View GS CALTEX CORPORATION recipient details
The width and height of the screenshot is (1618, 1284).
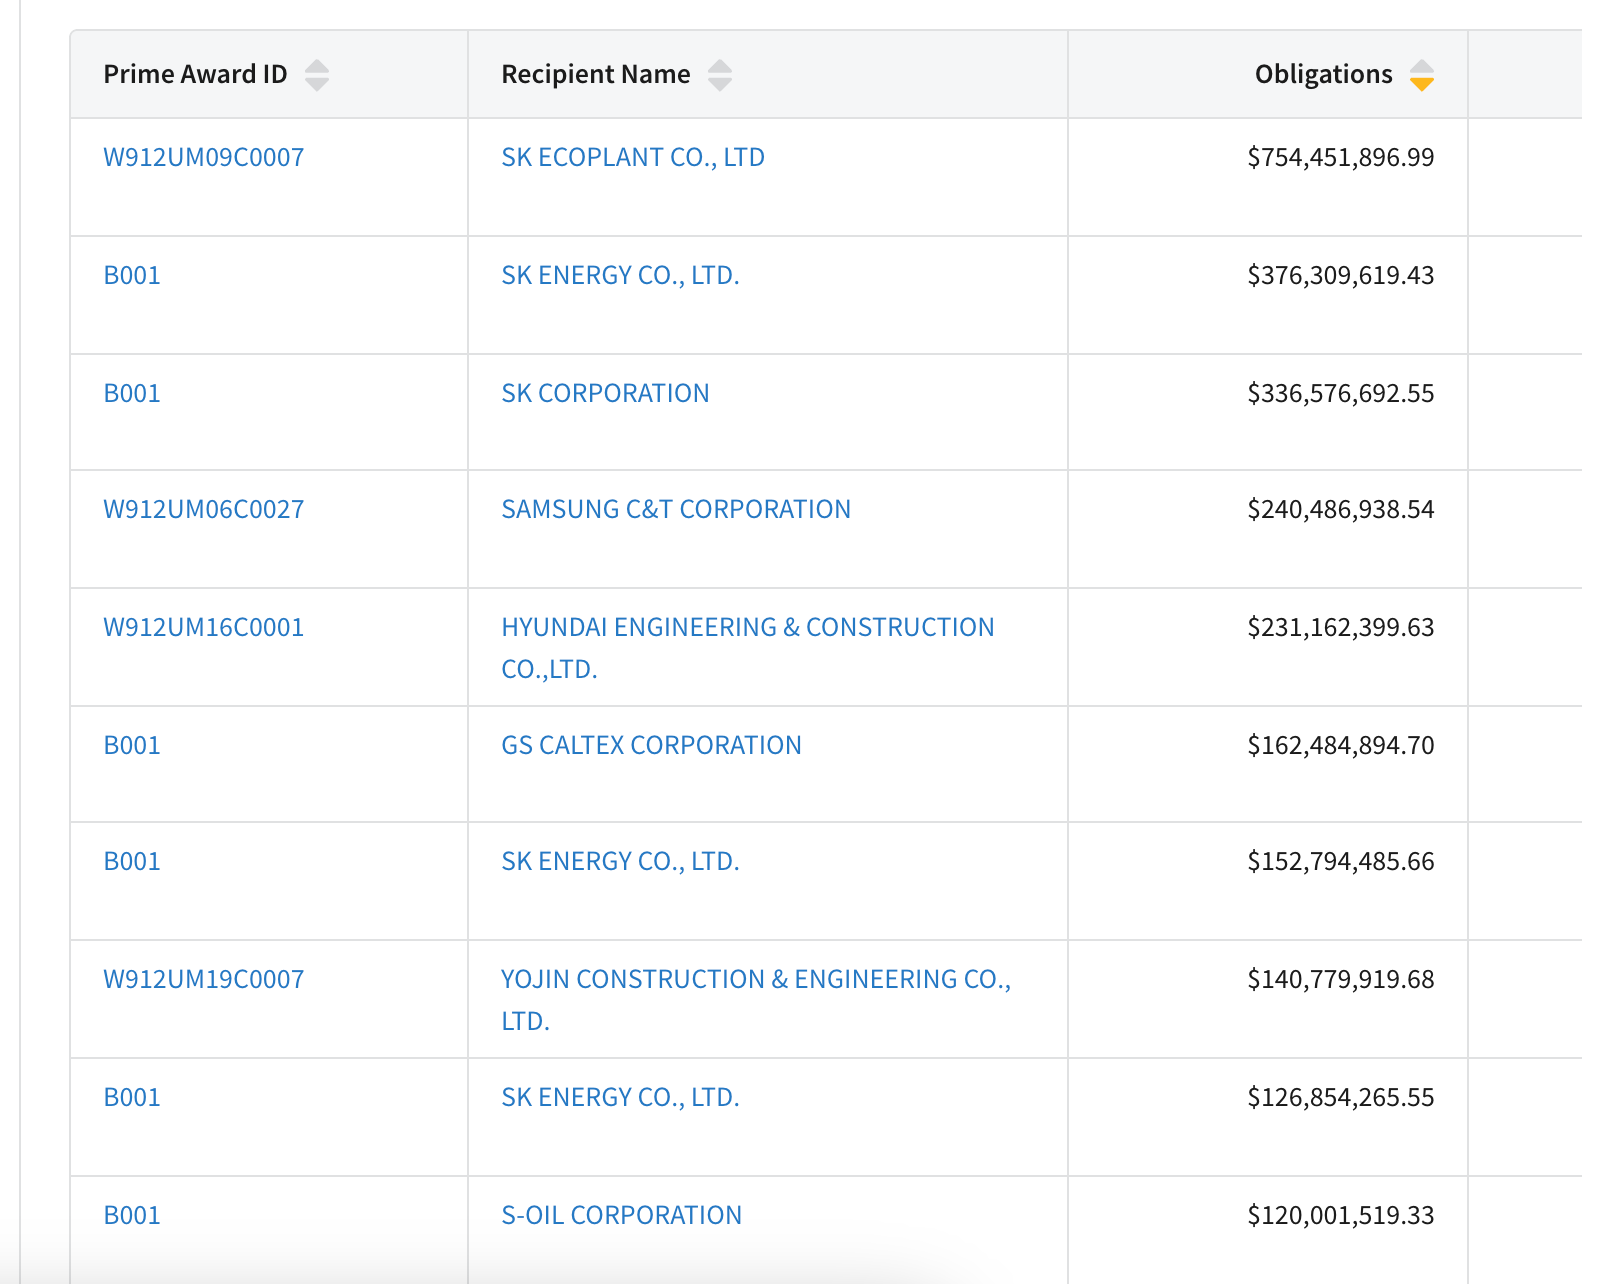click(651, 745)
